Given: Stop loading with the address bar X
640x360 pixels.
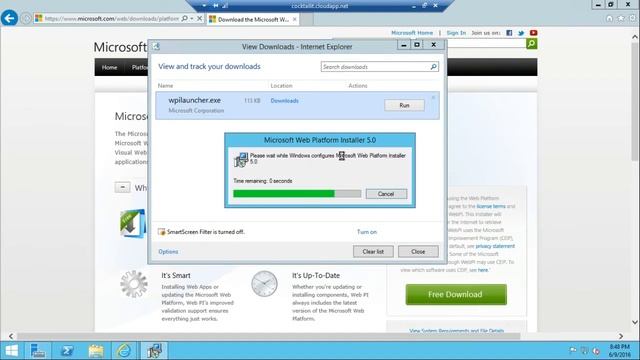Looking at the screenshot, I should coord(200,18).
